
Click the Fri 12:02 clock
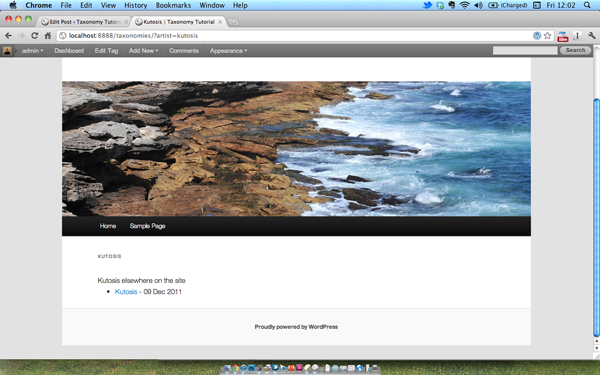561,5
